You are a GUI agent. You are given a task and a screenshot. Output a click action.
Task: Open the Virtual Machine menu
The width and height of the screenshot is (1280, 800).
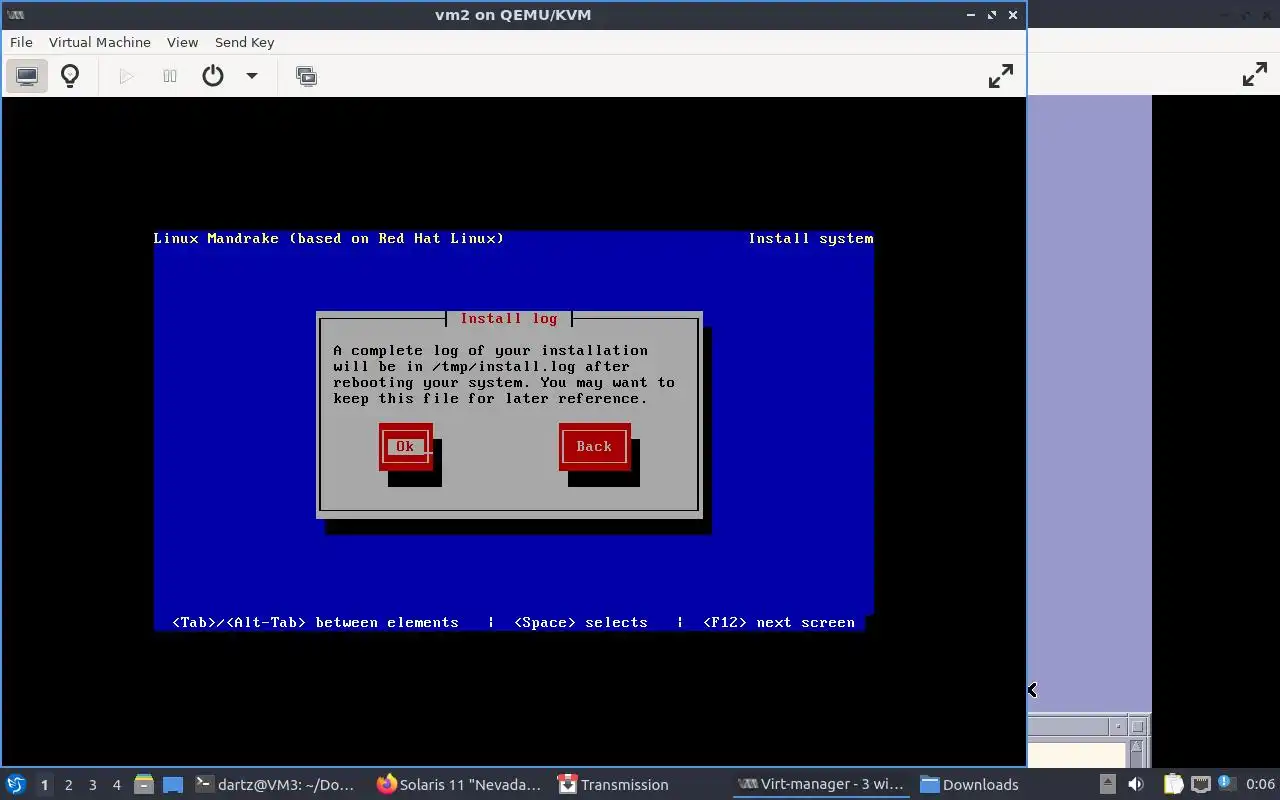click(x=100, y=42)
